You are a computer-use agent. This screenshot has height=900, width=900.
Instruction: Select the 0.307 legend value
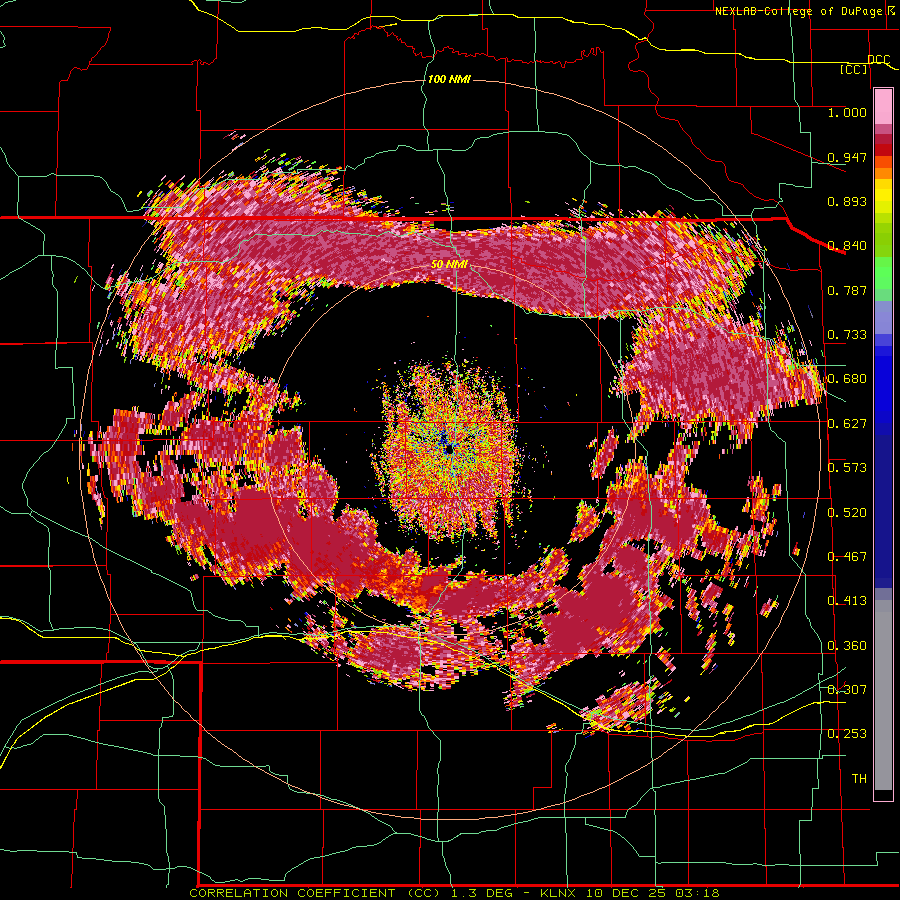847,690
